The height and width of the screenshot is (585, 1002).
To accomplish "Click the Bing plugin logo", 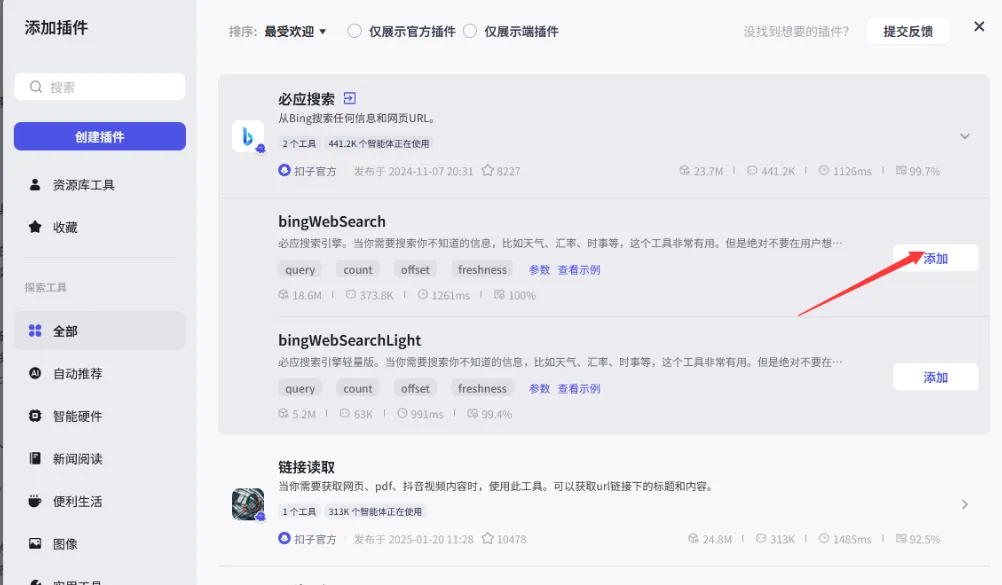I will (x=248, y=136).
